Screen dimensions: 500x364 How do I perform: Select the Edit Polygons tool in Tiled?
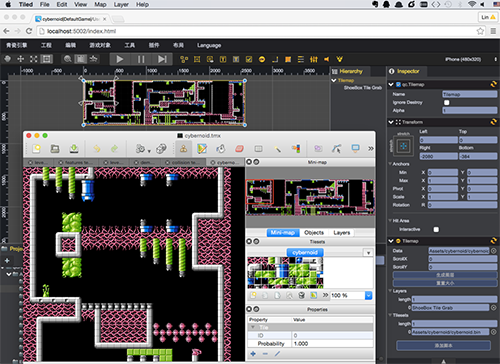click(x=337, y=148)
